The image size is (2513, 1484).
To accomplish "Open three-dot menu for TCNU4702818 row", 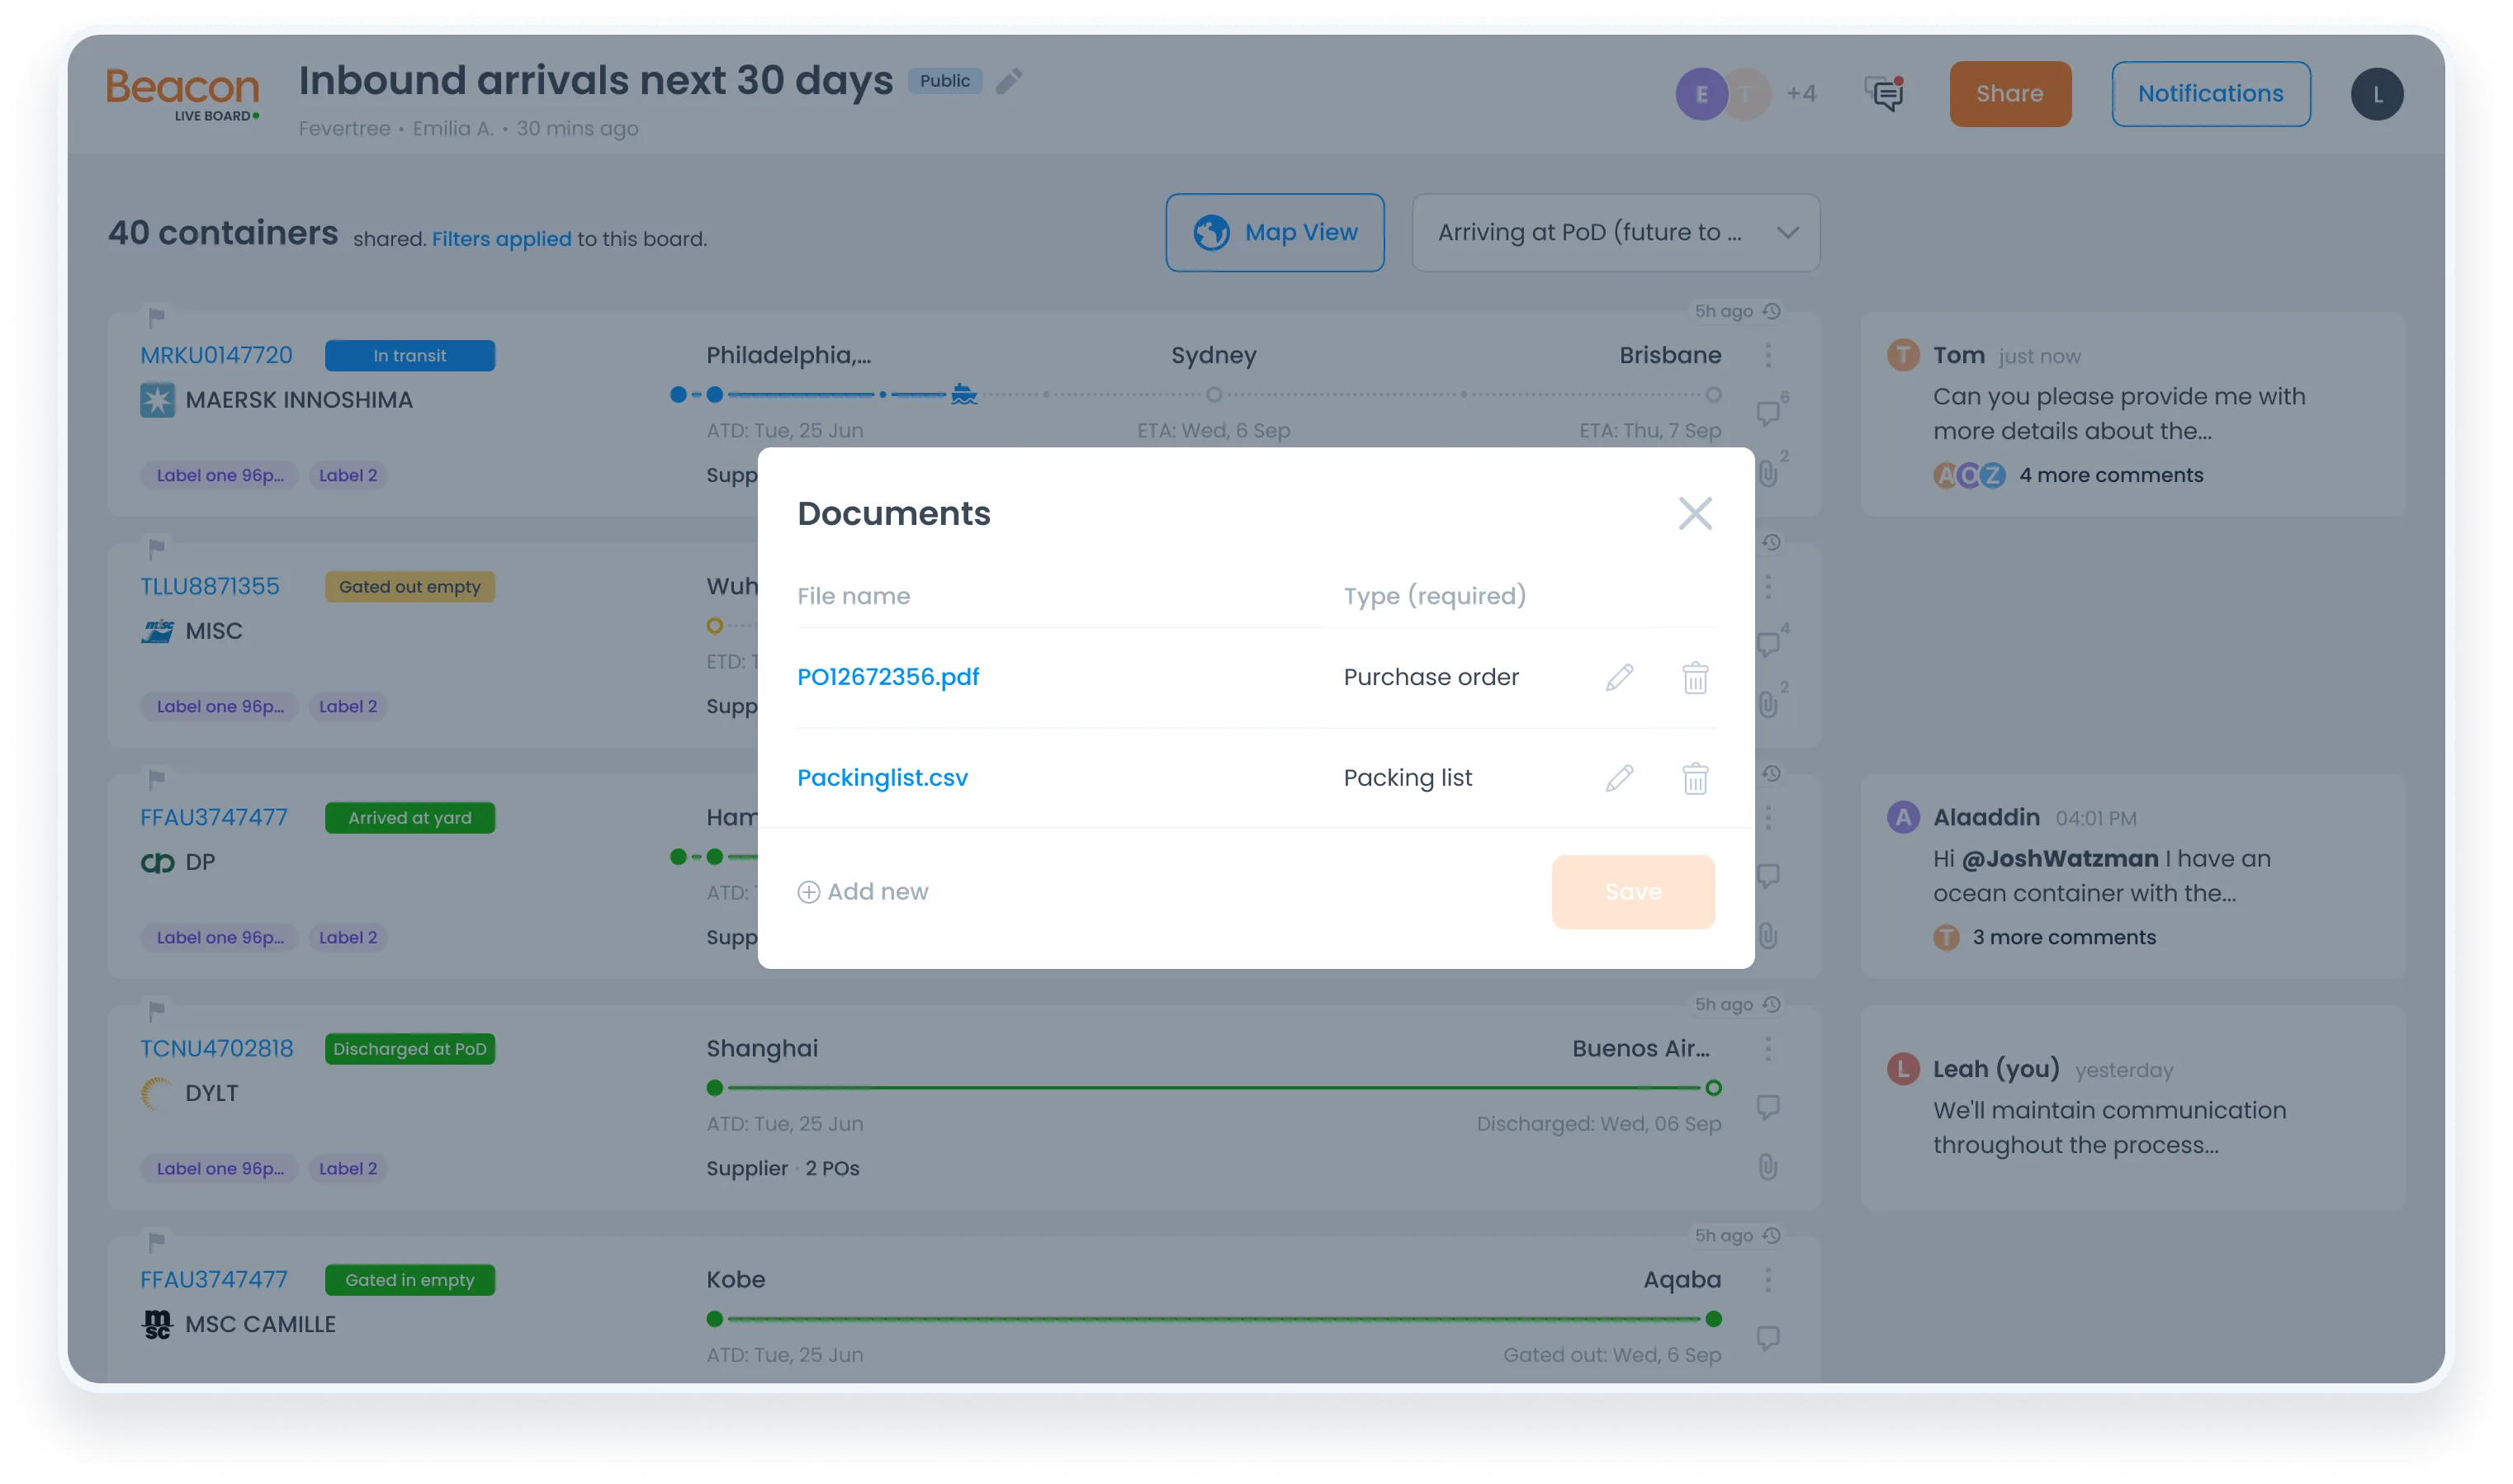I will point(1768,1048).
